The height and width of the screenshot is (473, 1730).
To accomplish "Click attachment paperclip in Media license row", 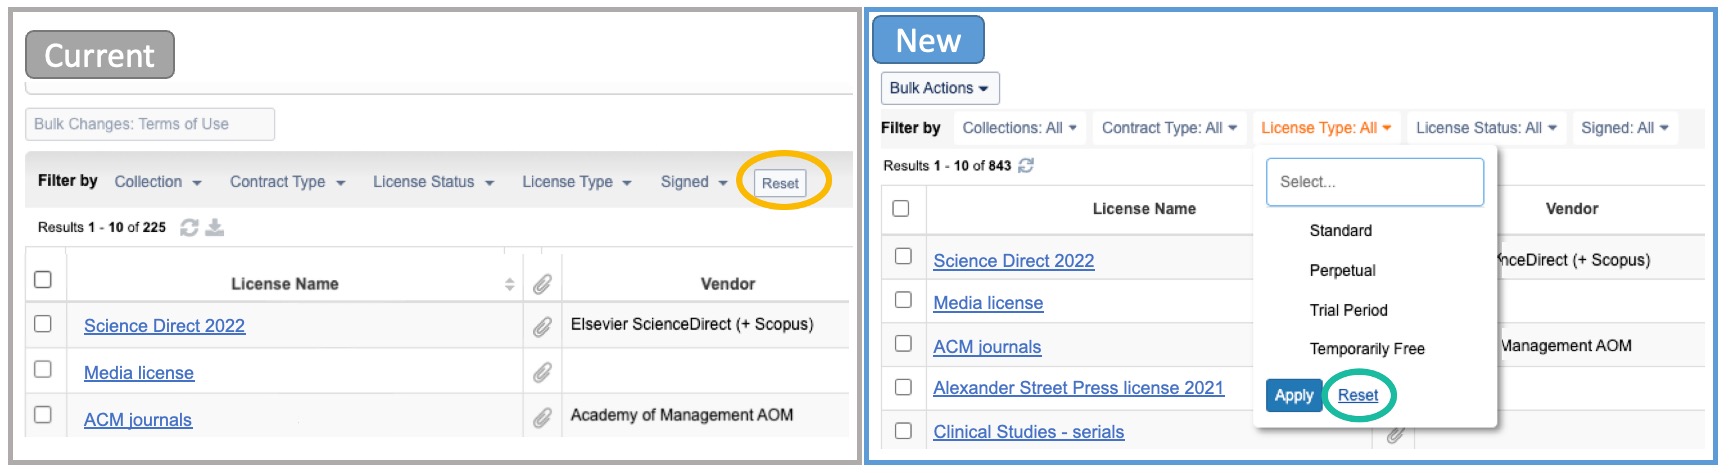I will [542, 373].
